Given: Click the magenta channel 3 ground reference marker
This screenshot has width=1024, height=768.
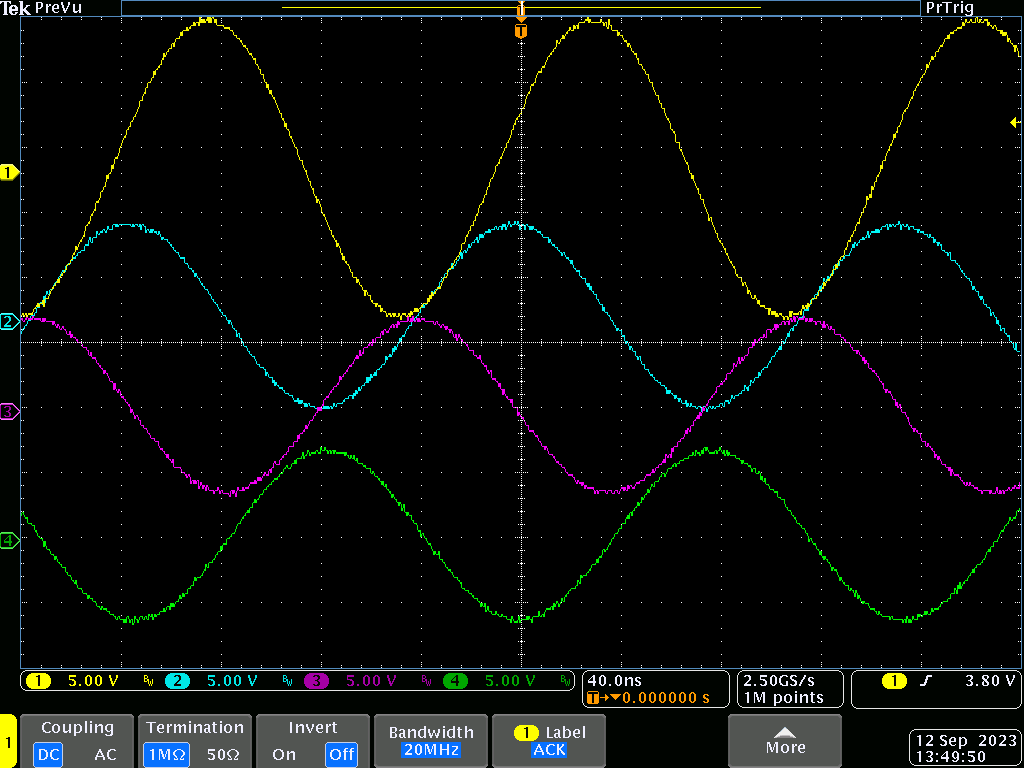Looking at the screenshot, I should 10,411.
